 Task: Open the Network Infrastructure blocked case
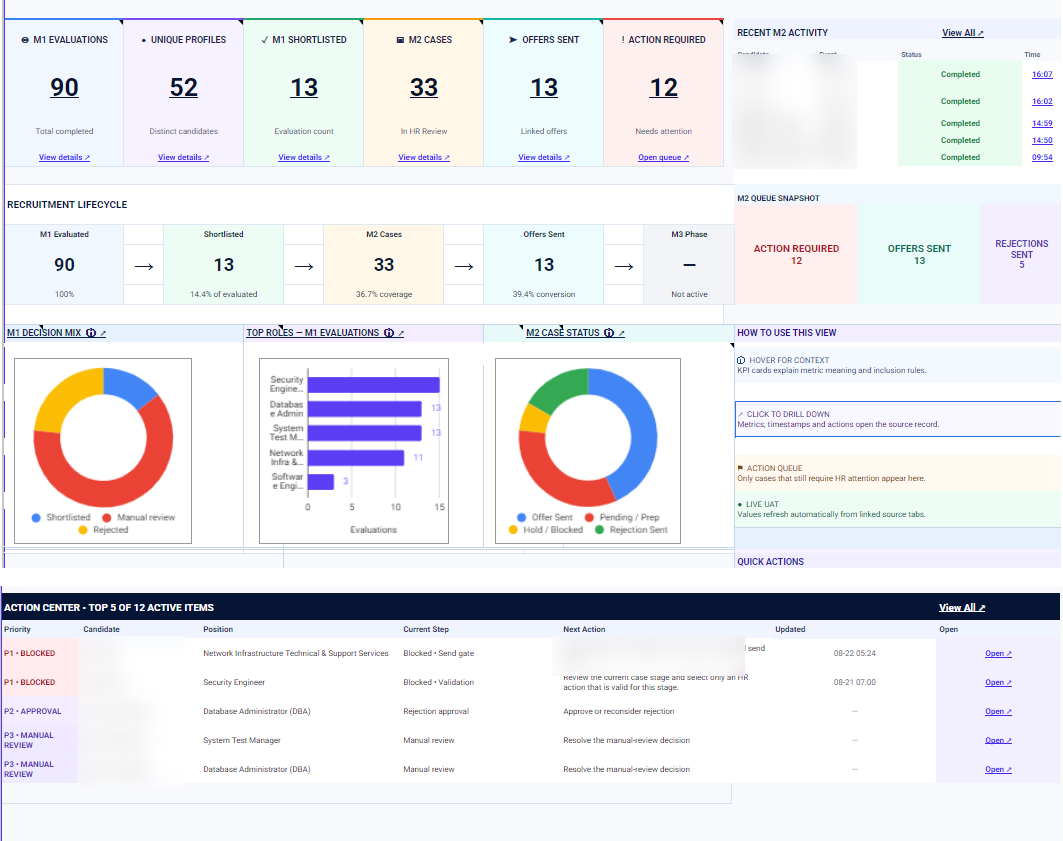(998, 654)
